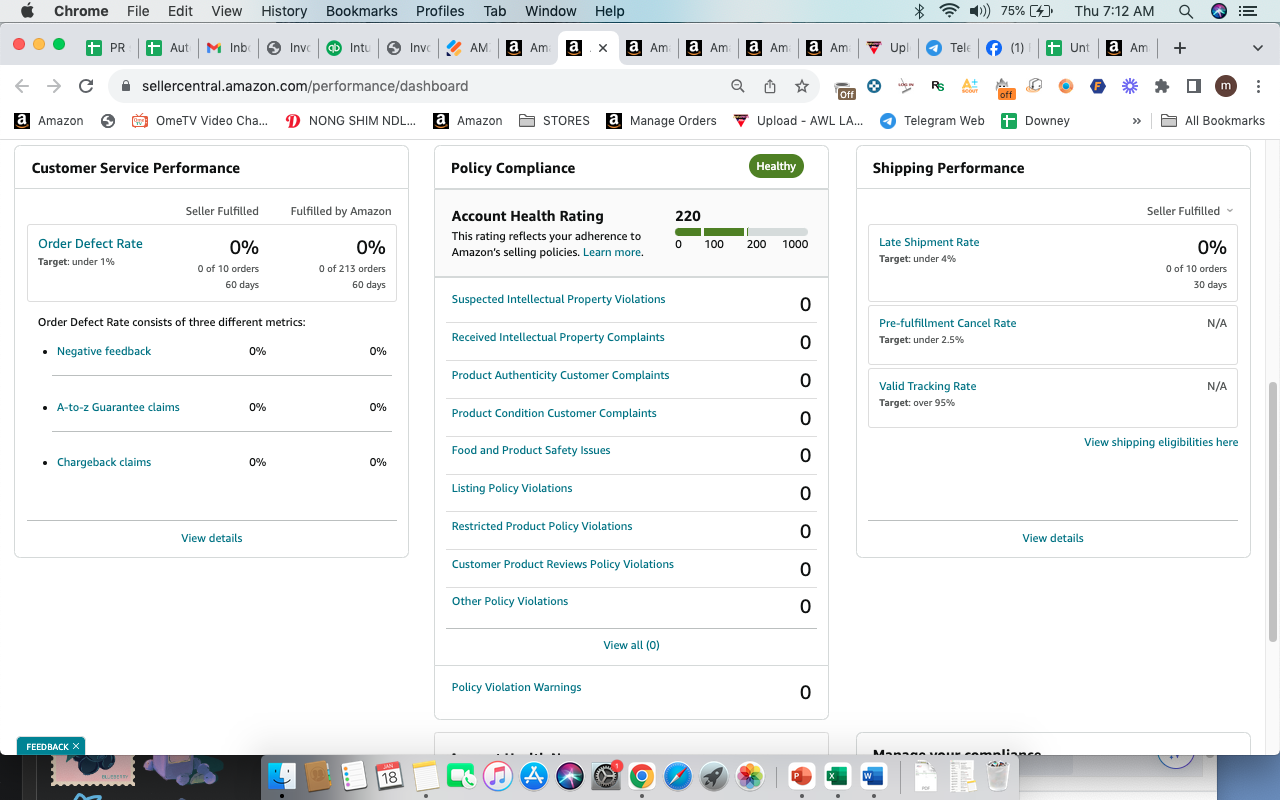Open Listing Policy Violations link
The width and height of the screenshot is (1280, 800).
point(512,488)
